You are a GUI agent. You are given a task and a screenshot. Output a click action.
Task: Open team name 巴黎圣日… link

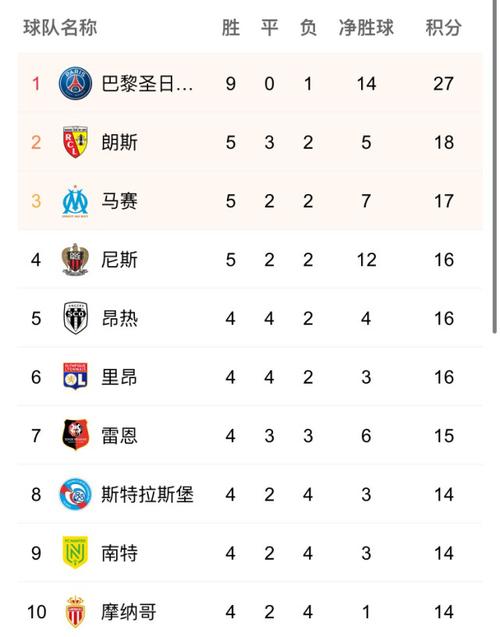click(x=147, y=84)
